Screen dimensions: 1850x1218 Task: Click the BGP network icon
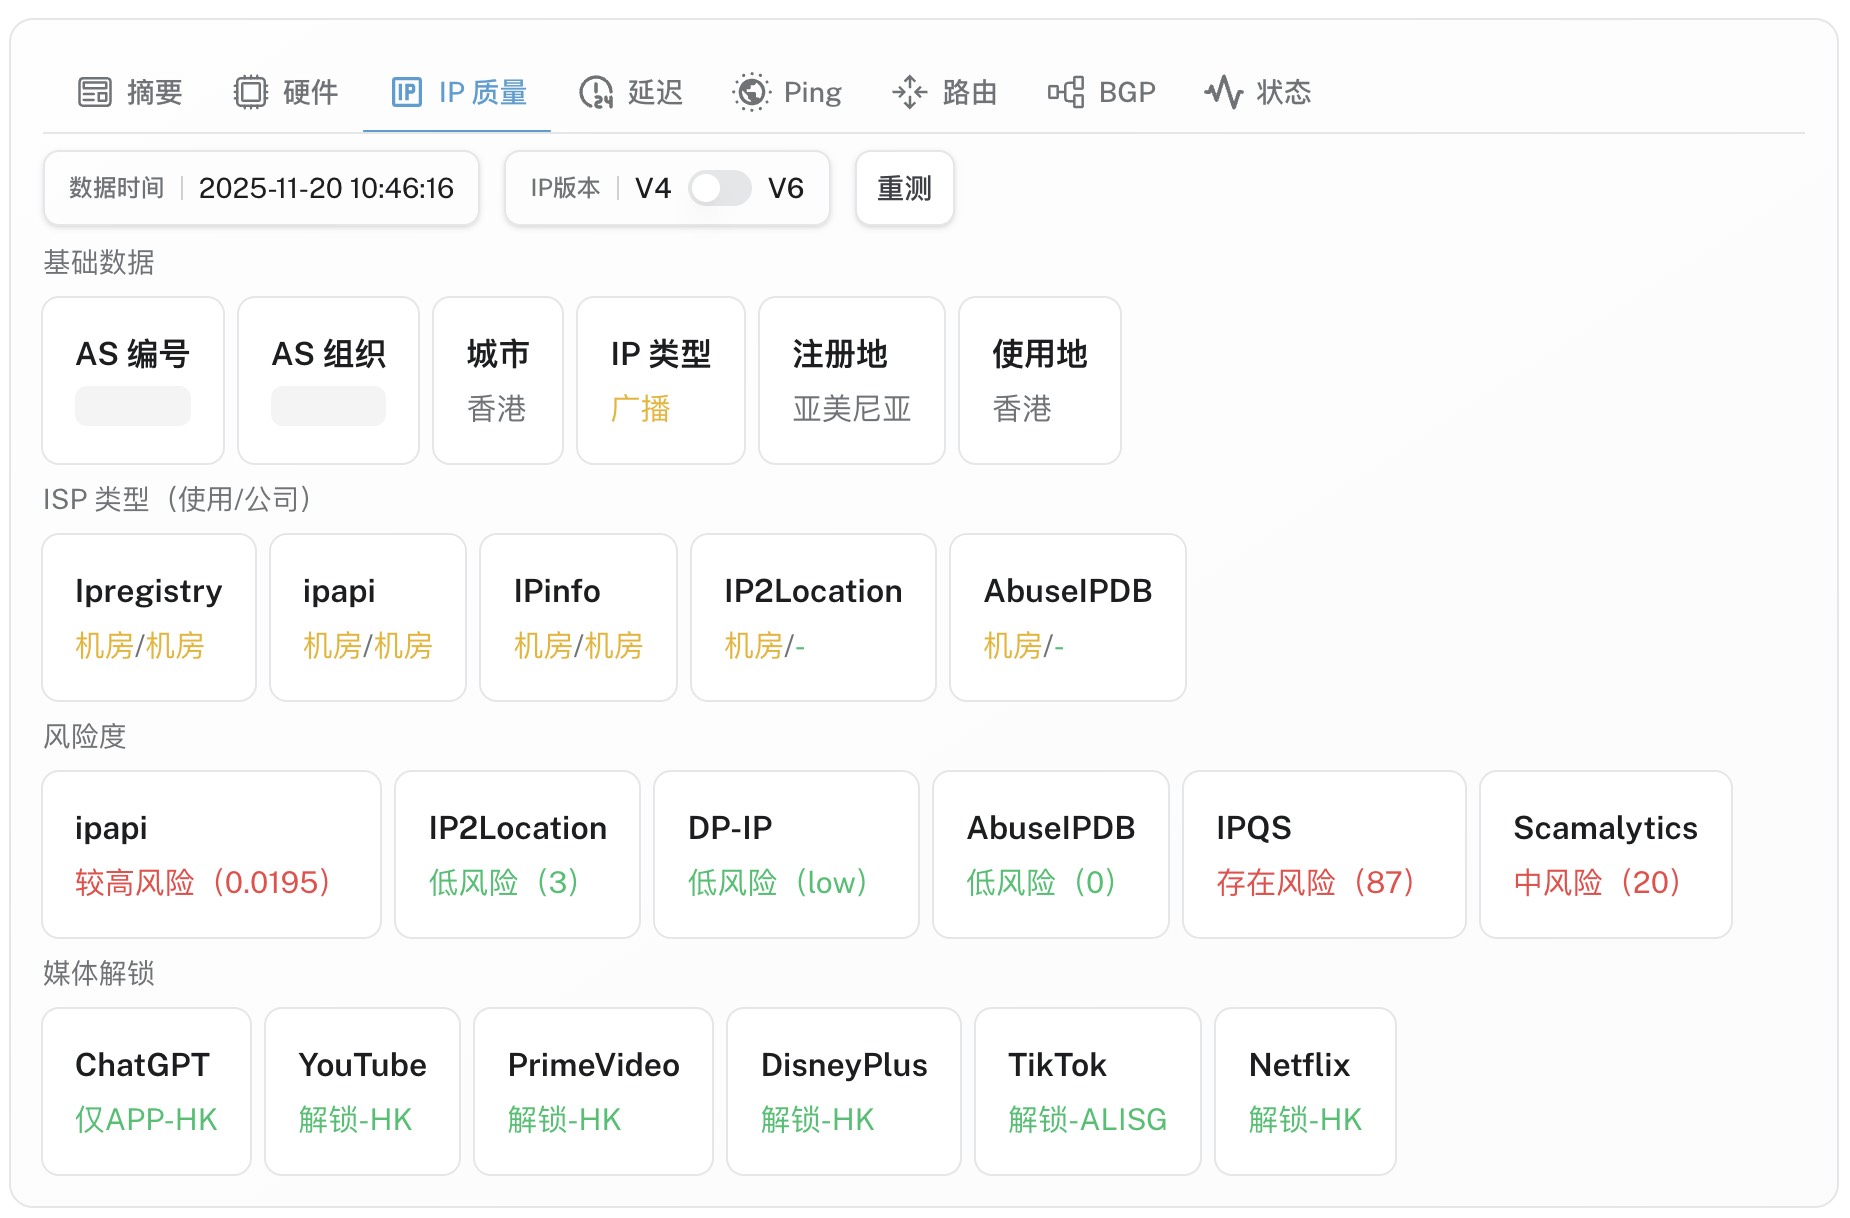(x=1066, y=92)
